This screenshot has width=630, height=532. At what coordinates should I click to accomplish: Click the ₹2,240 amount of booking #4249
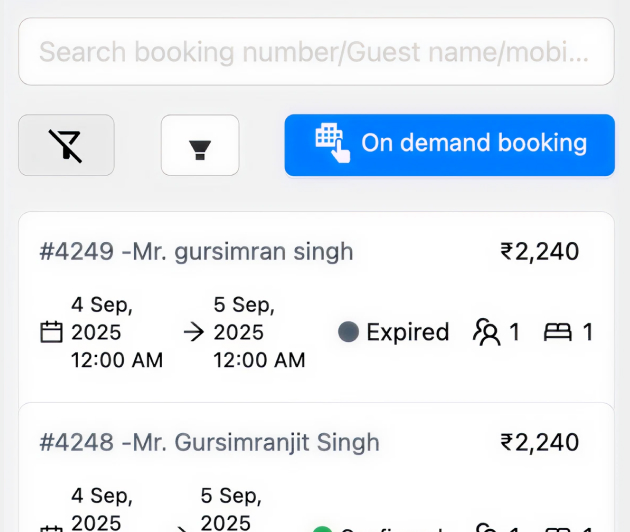point(539,252)
